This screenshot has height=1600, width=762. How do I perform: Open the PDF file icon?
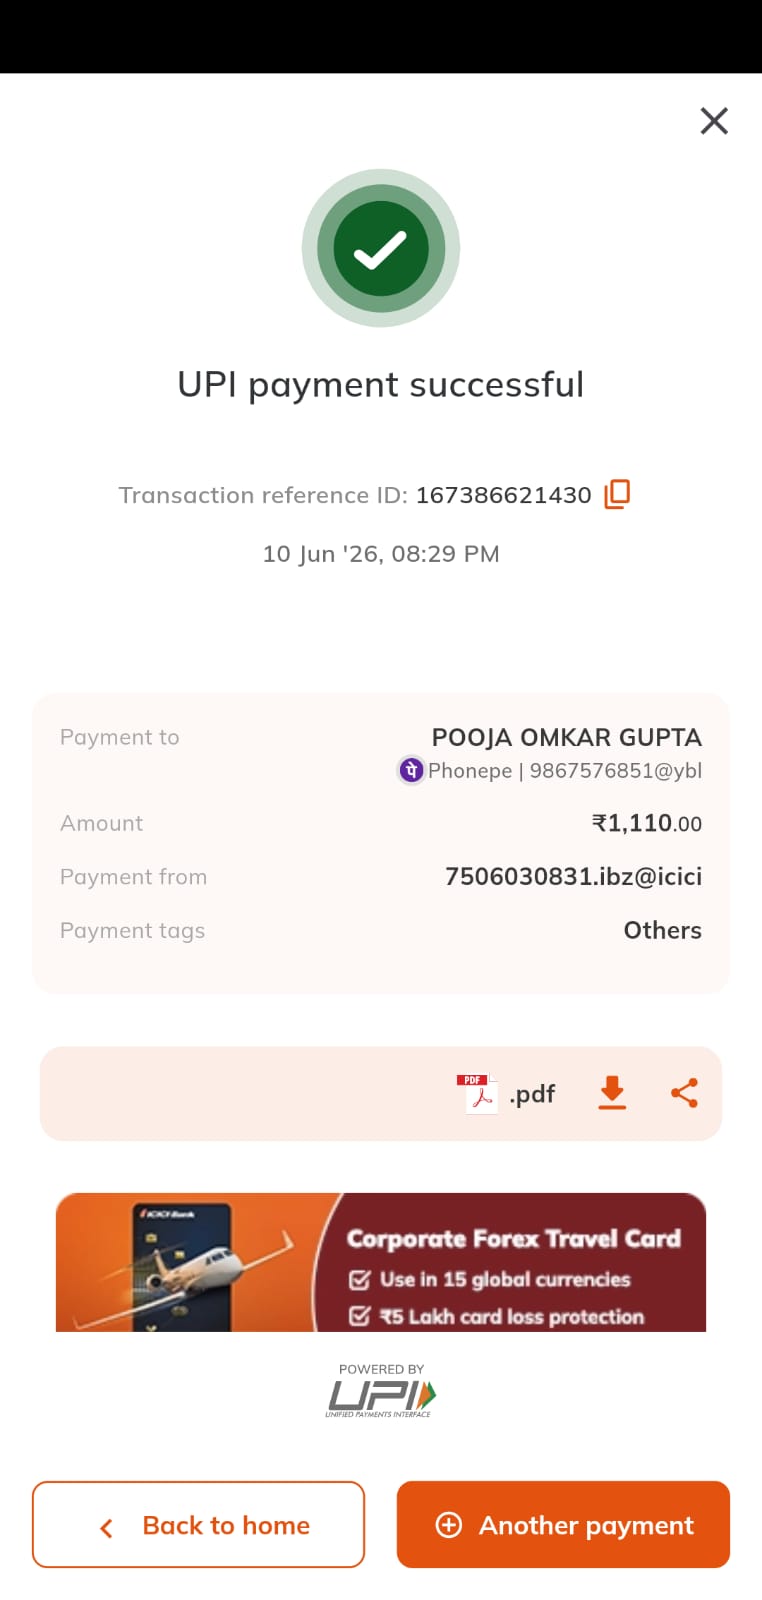point(477,1093)
